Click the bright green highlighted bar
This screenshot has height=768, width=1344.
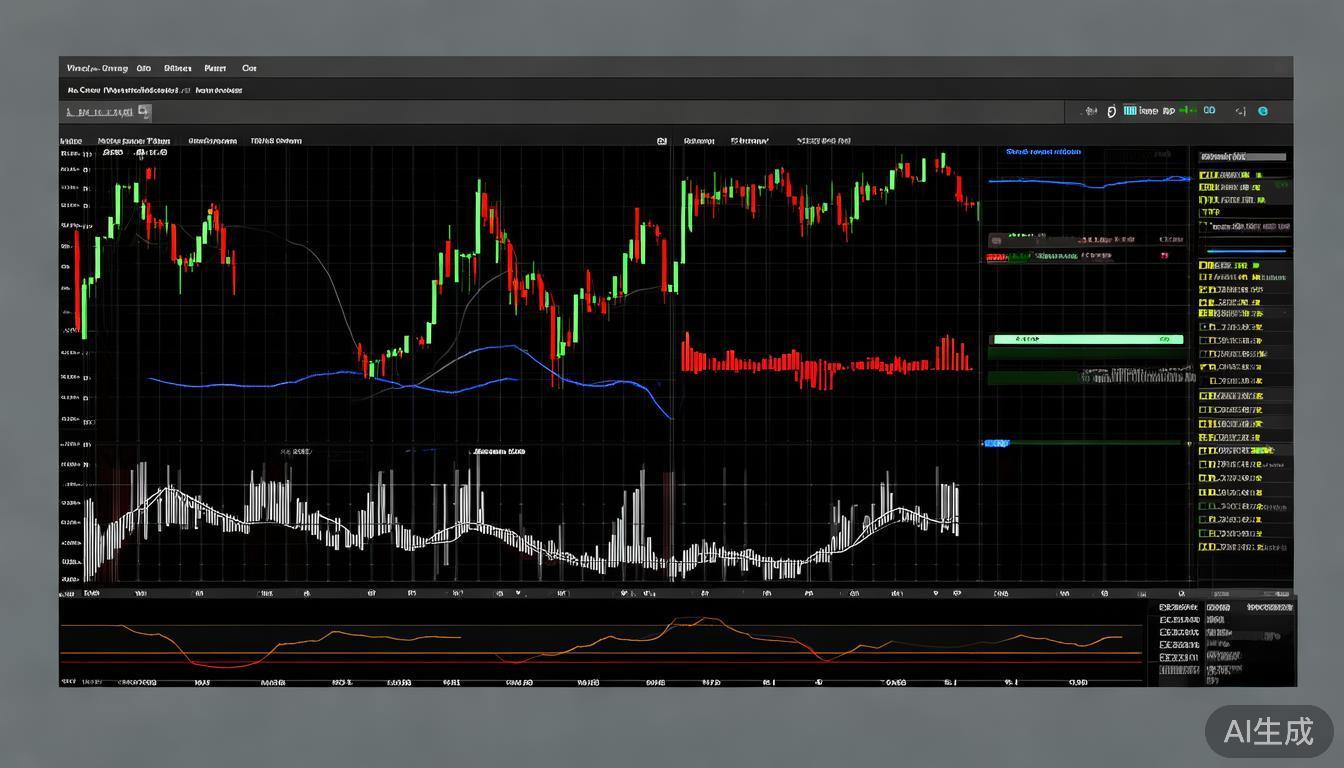(1086, 340)
